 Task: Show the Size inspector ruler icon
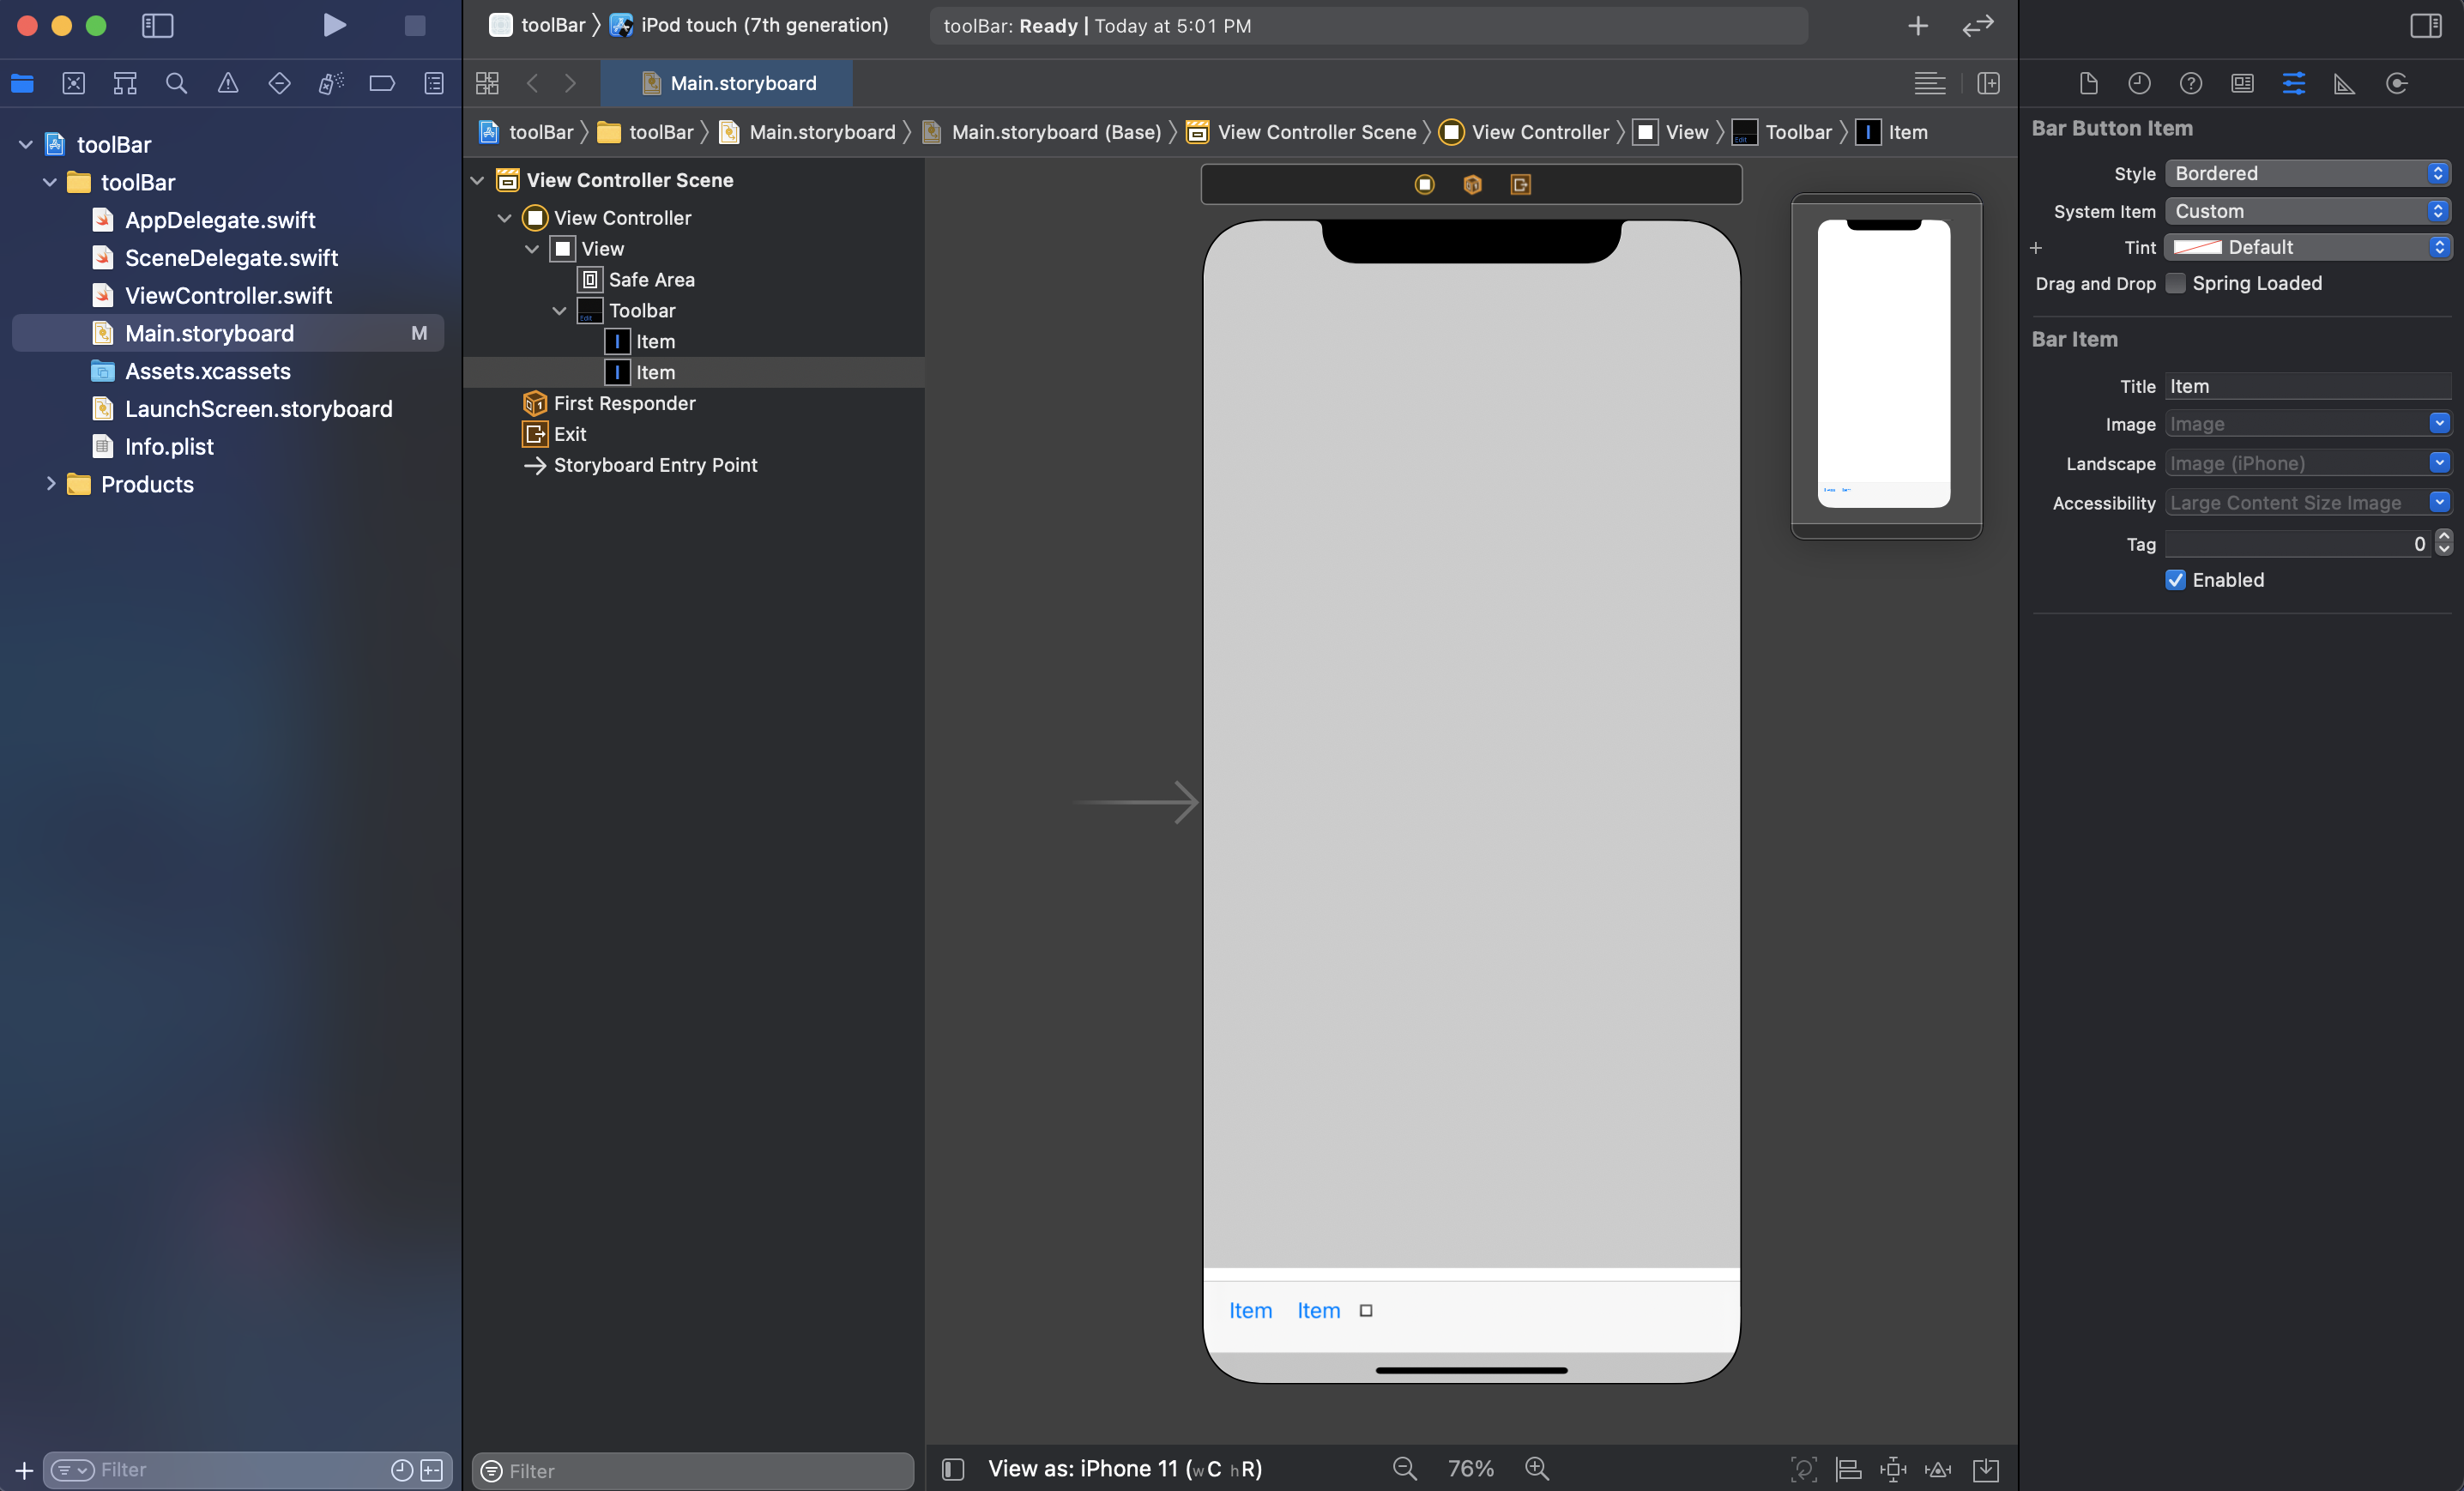click(x=2343, y=84)
